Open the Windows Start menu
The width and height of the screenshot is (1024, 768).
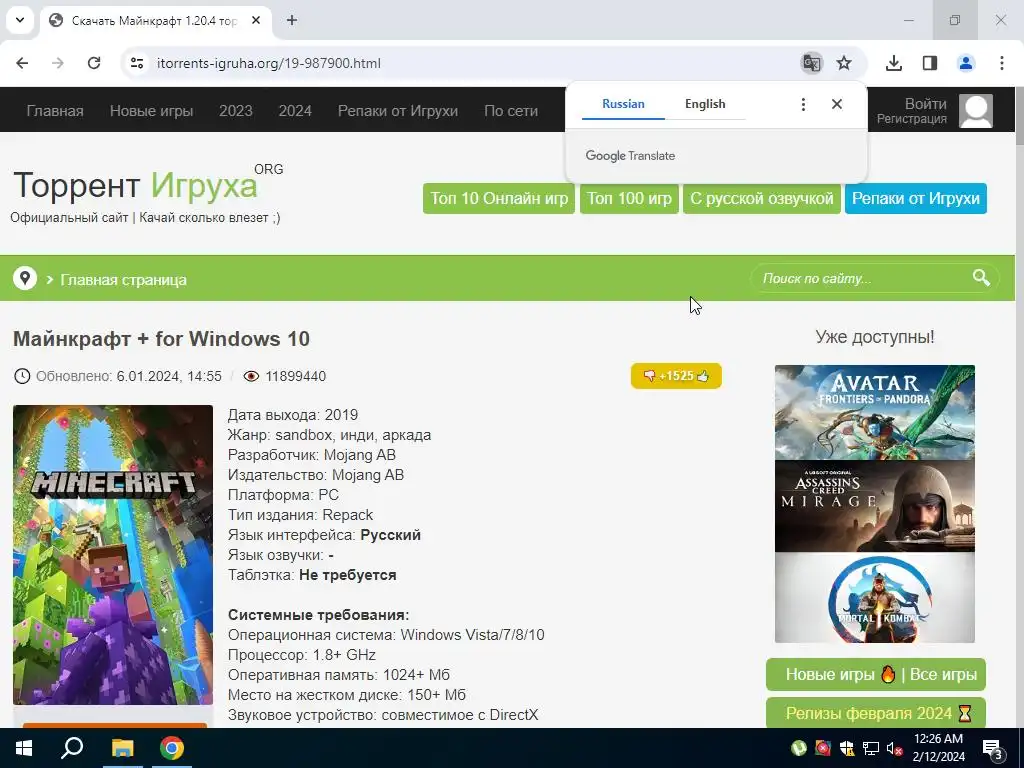point(24,748)
